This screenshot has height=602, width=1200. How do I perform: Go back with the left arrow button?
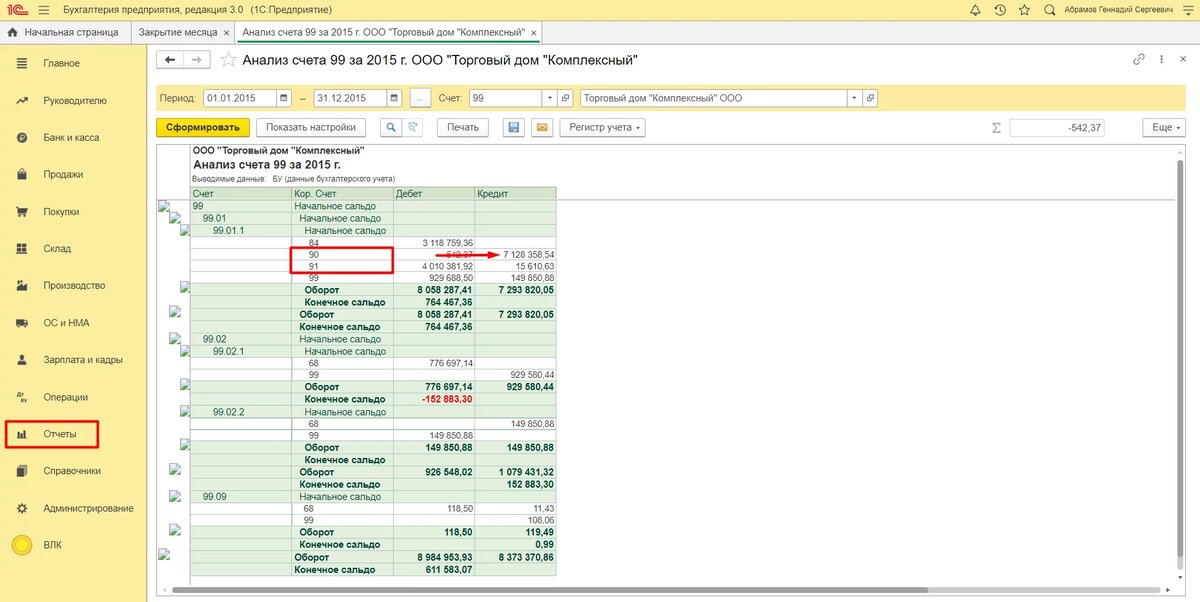(x=170, y=60)
